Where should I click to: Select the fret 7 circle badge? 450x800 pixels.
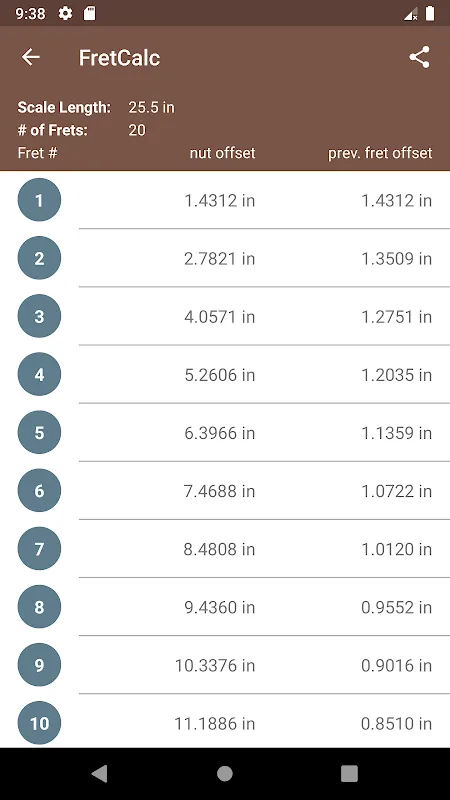point(39,549)
